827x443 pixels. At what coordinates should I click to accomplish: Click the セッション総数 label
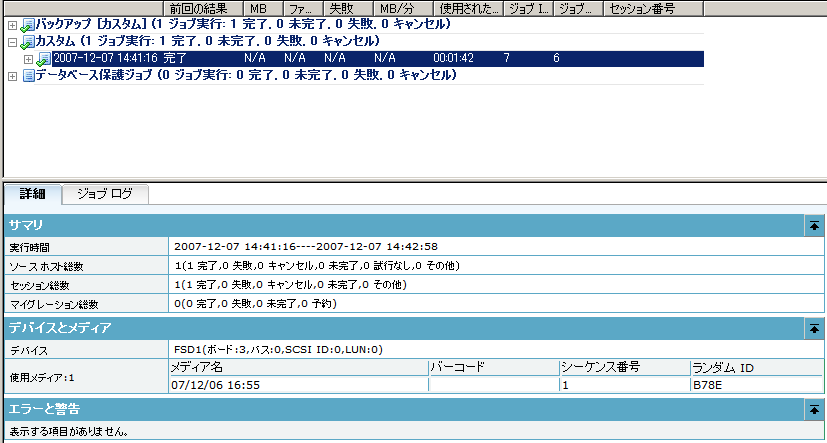(x=40, y=286)
